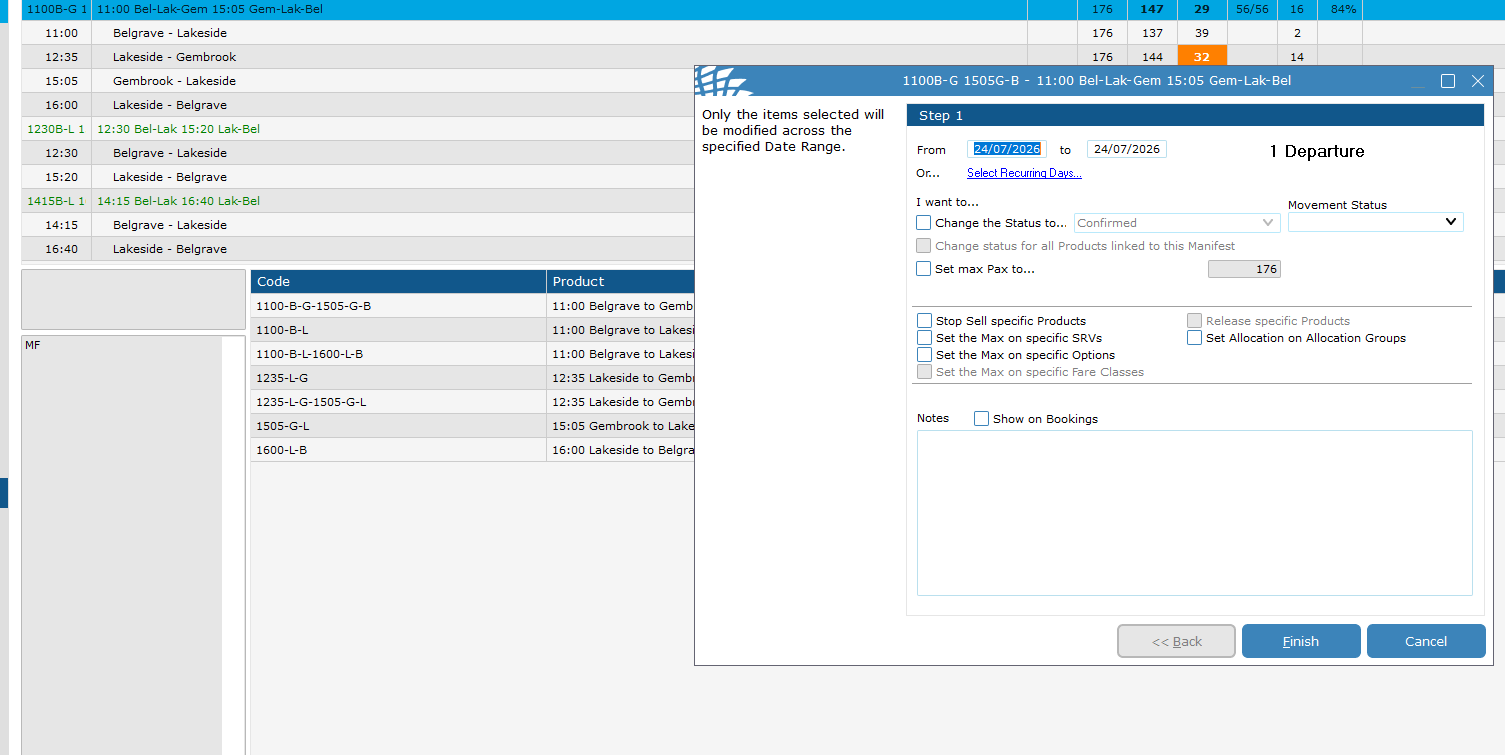Image resolution: width=1505 pixels, height=755 pixels.
Task: Click the Finish button
Action: pos(1301,641)
